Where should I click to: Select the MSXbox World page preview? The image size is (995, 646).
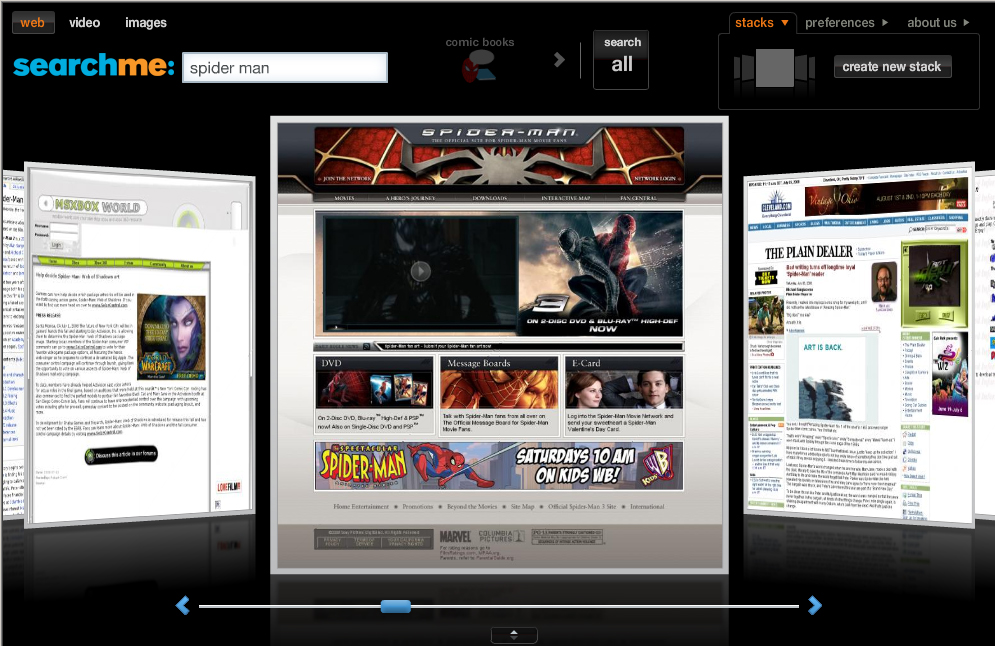point(140,346)
